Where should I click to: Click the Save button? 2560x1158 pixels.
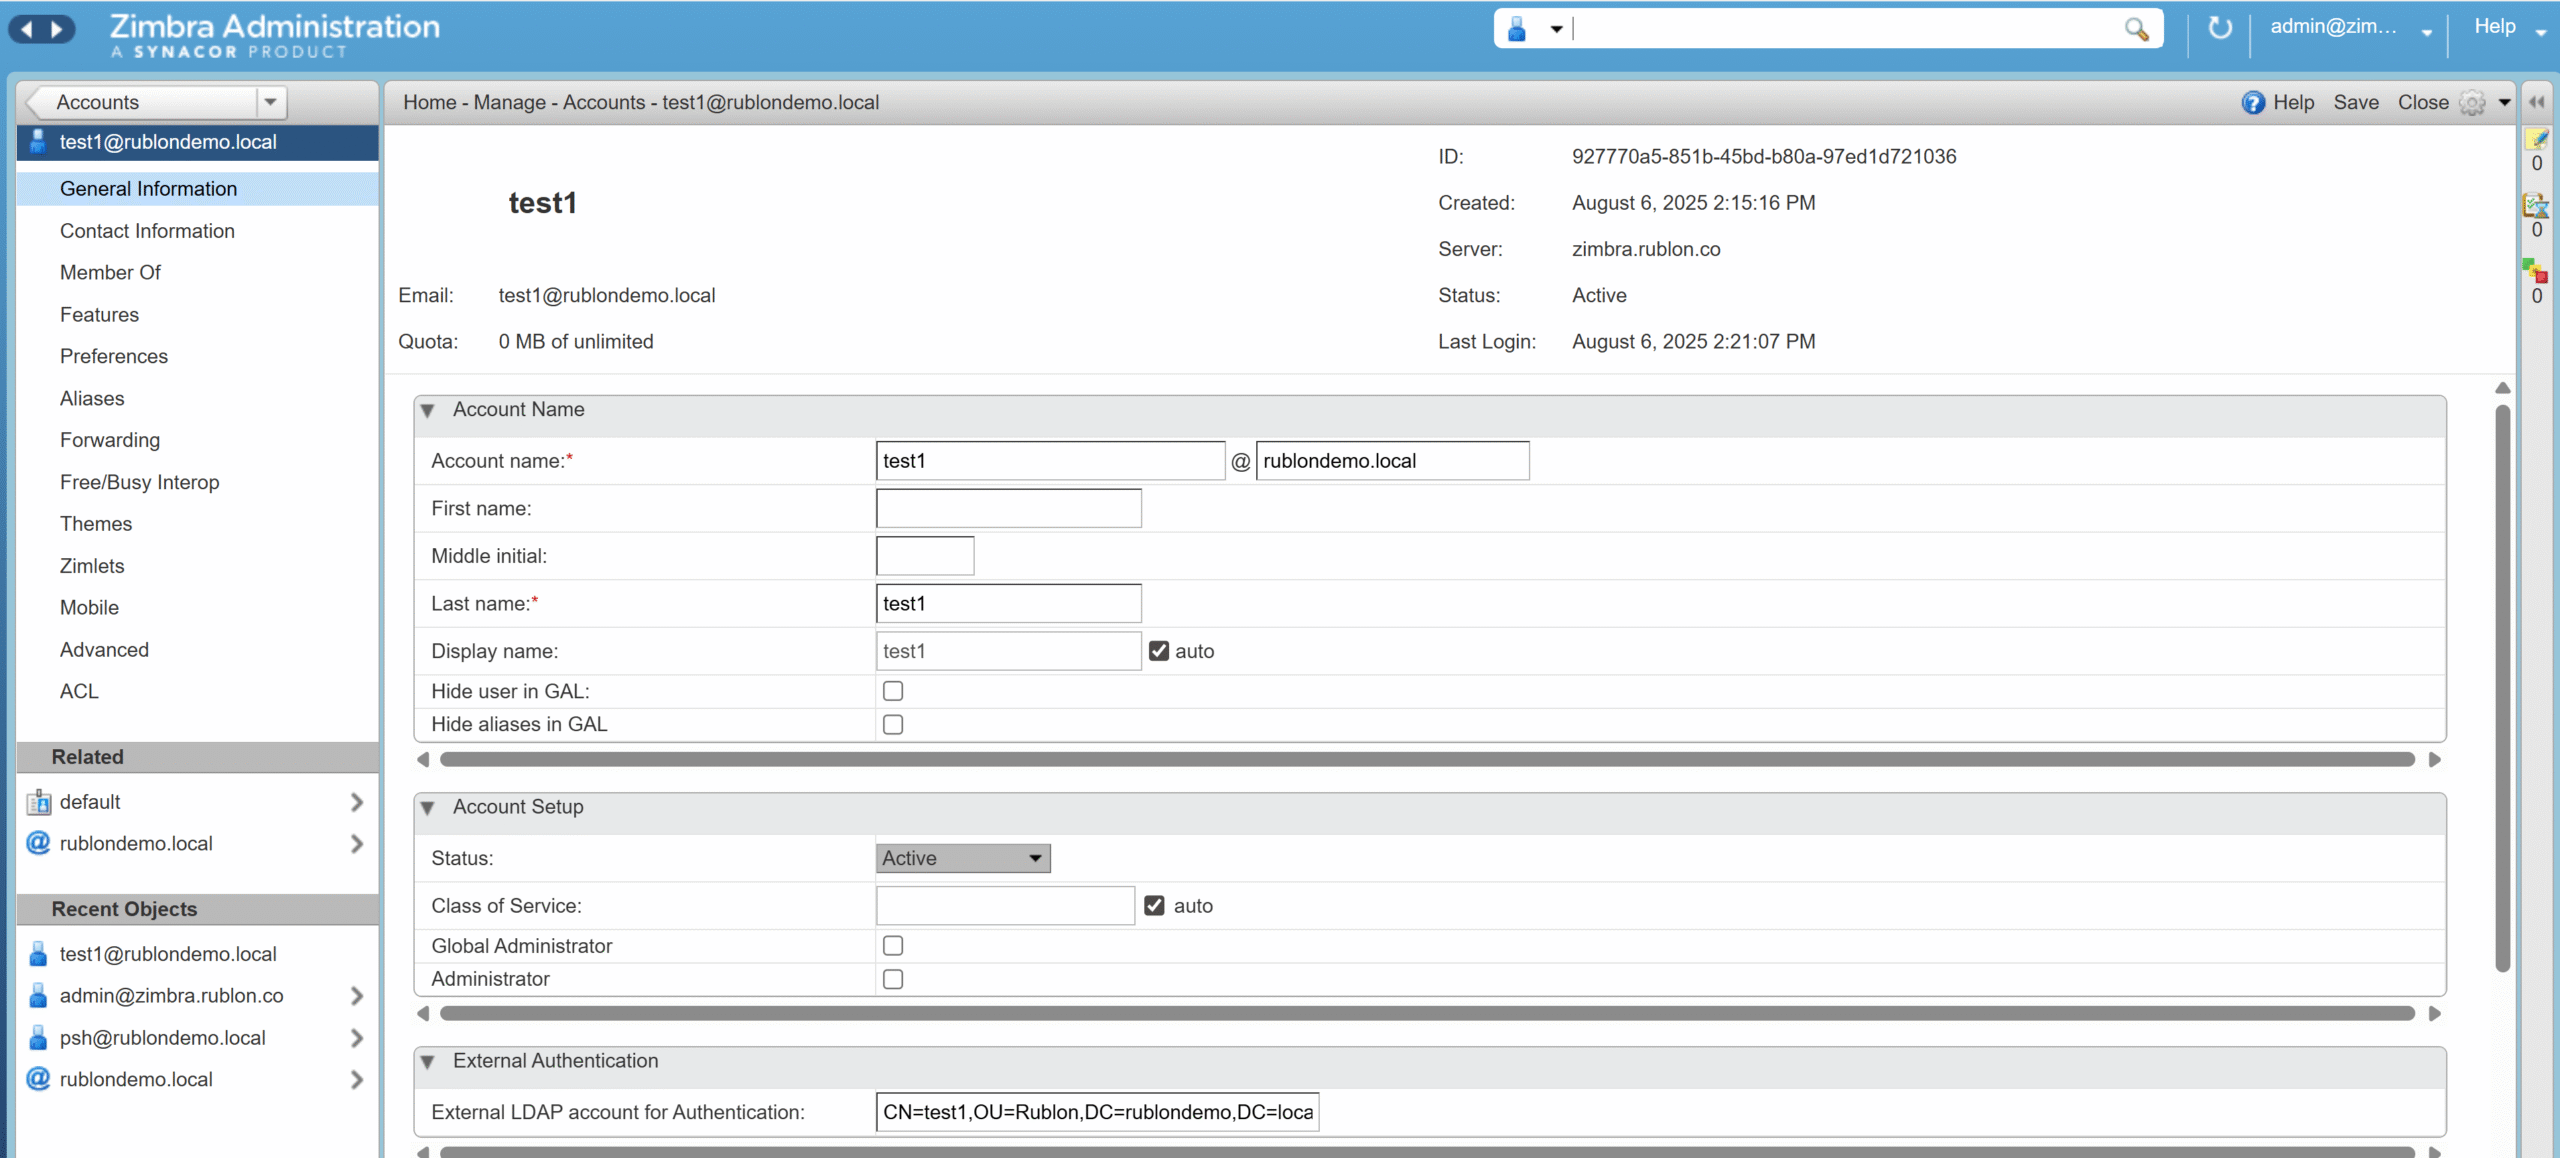click(2355, 103)
